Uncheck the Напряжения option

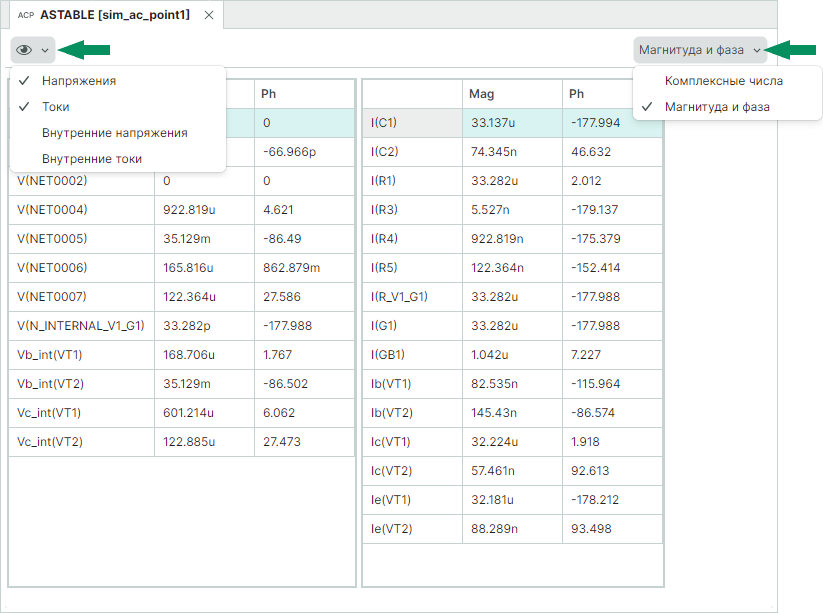(79, 81)
